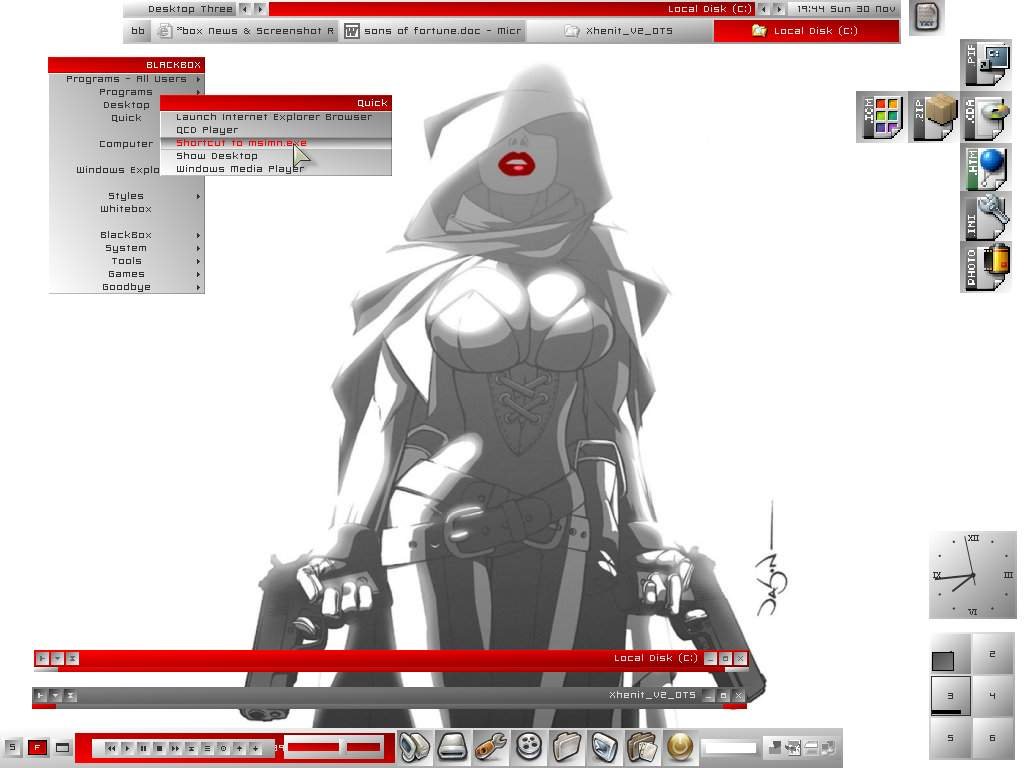Choose Show Desktop from Quick menu
1024x768 pixels.
[276, 156]
